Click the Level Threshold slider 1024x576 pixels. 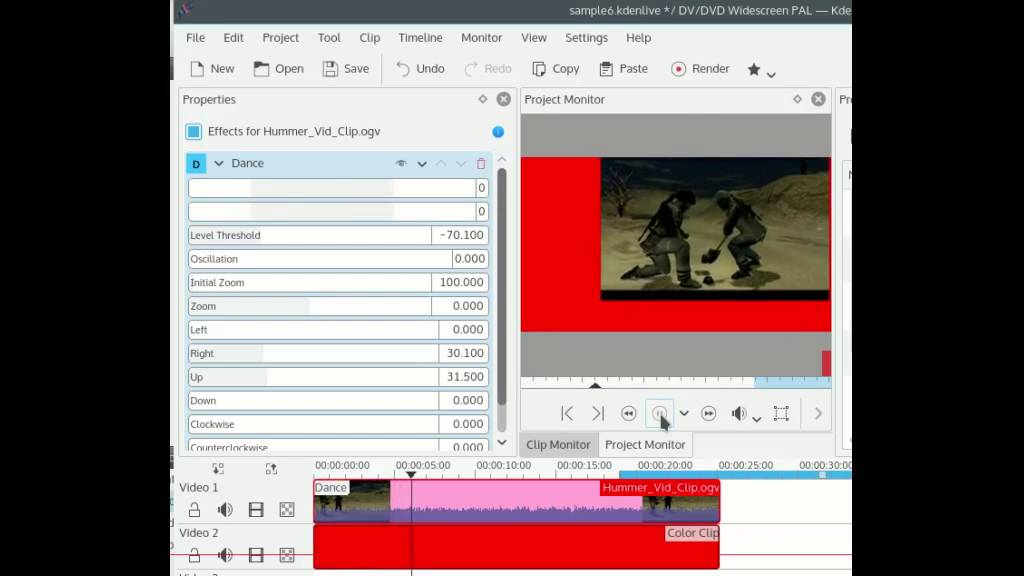[x=310, y=235]
